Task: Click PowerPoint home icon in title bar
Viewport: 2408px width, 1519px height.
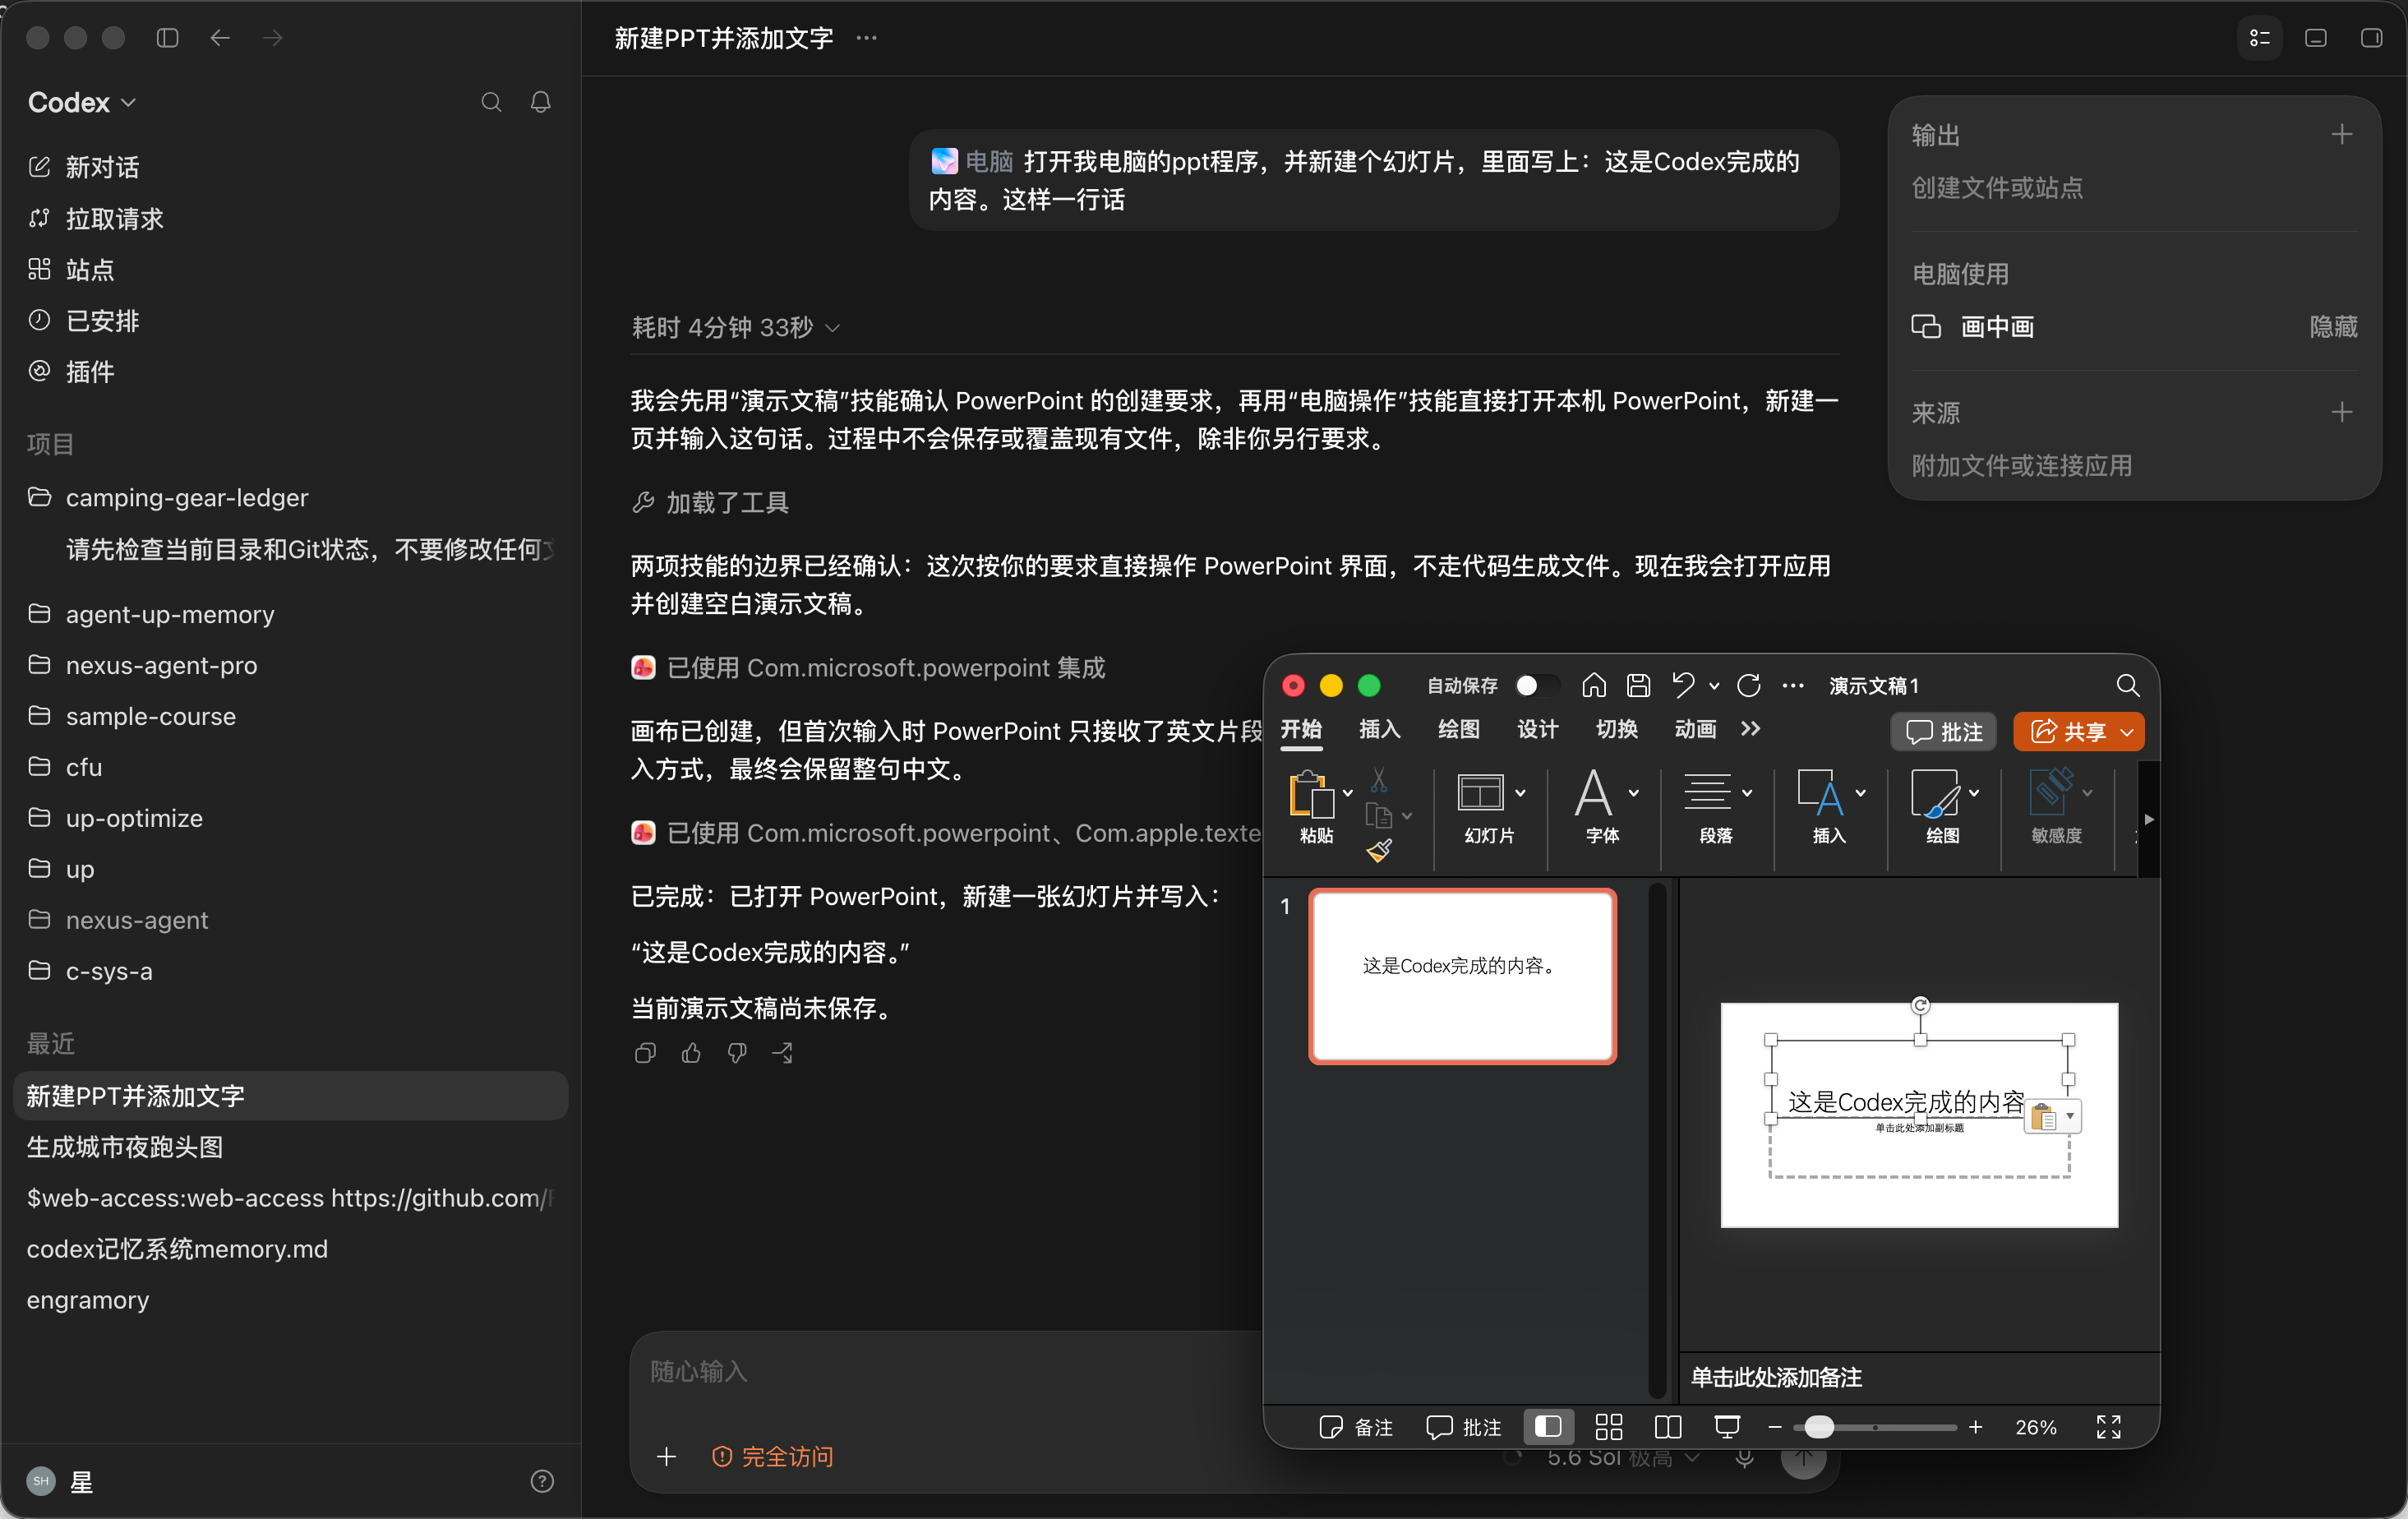Action: 1594,685
